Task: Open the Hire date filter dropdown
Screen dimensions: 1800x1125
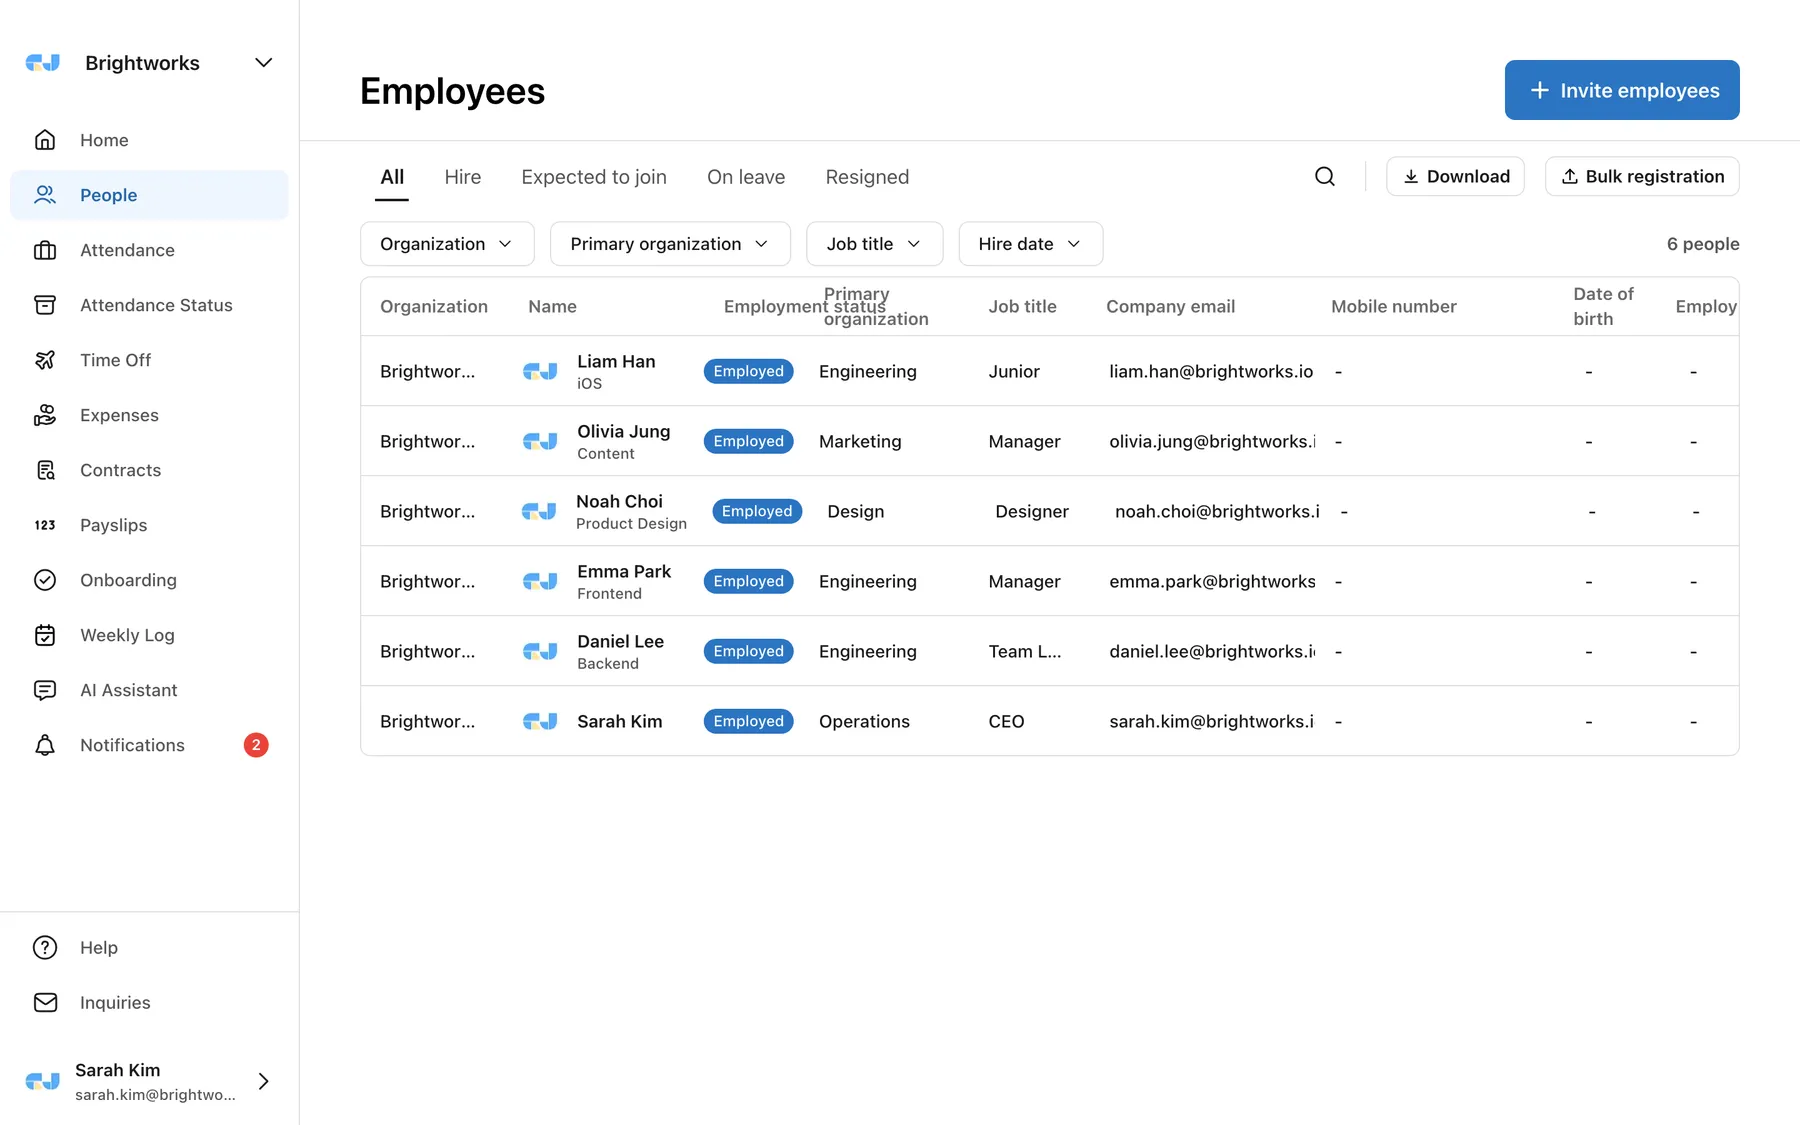Action: click(x=1030, y=244)
